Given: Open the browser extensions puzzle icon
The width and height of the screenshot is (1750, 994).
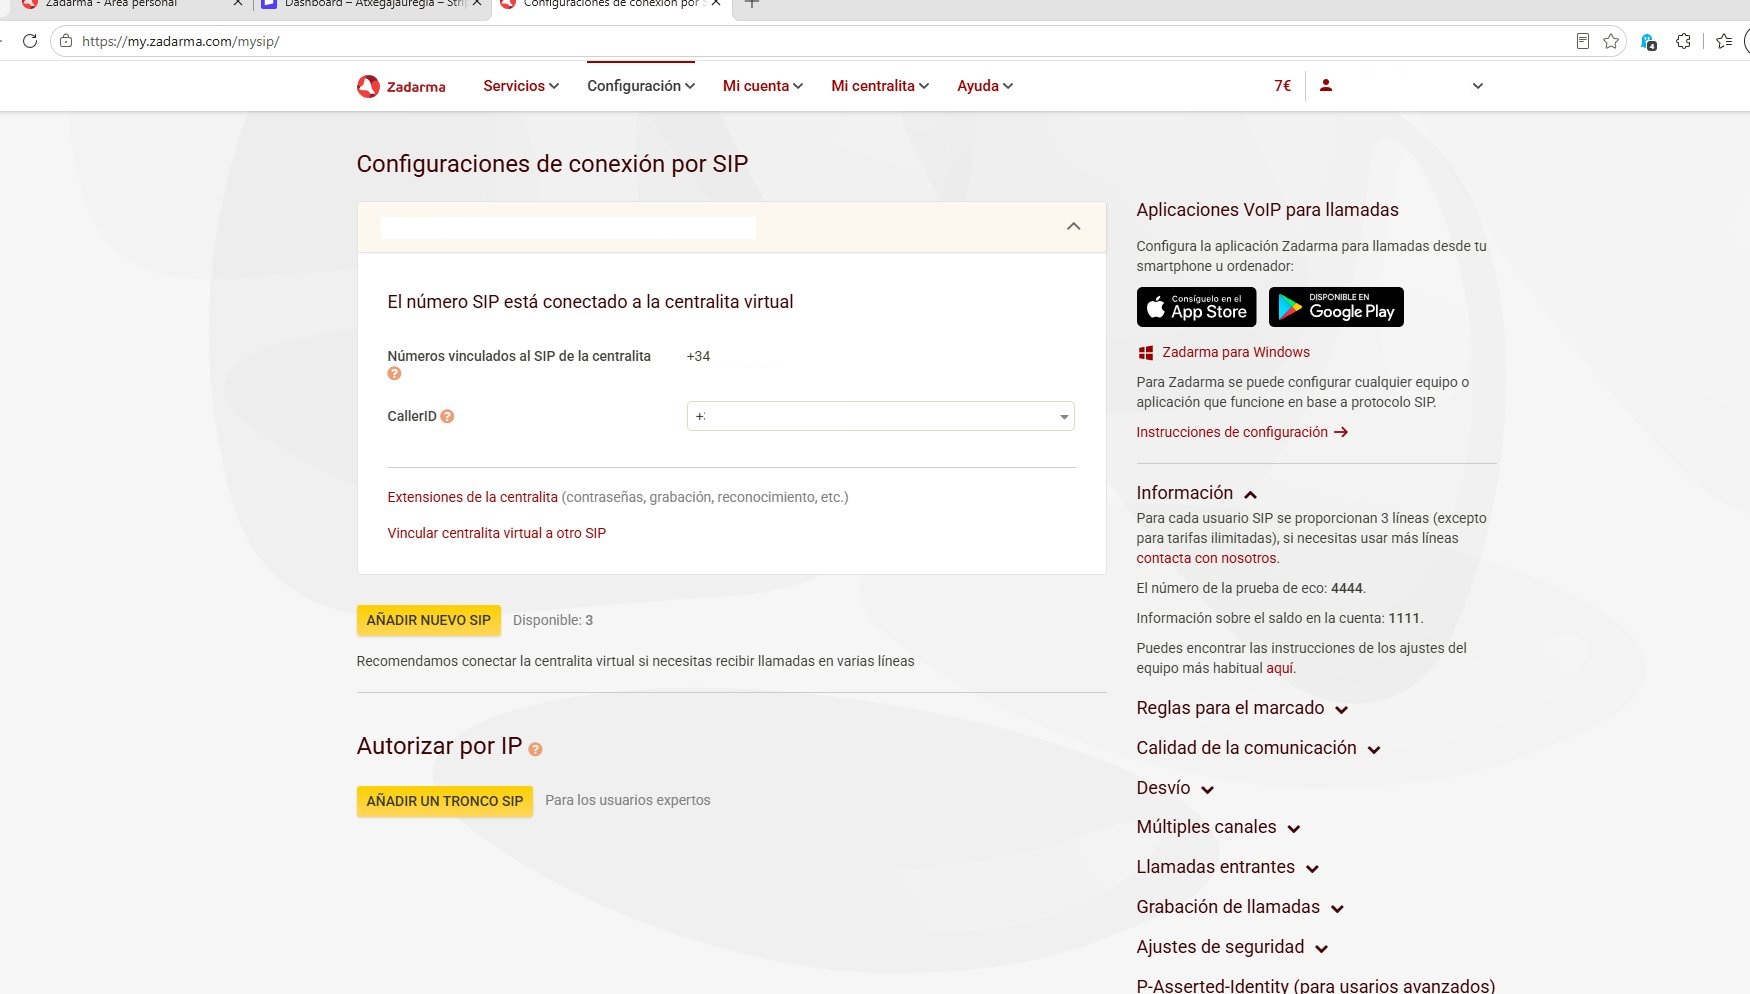Looking at the screenshot, I should pyautogui.click(x=1684, y=41).
